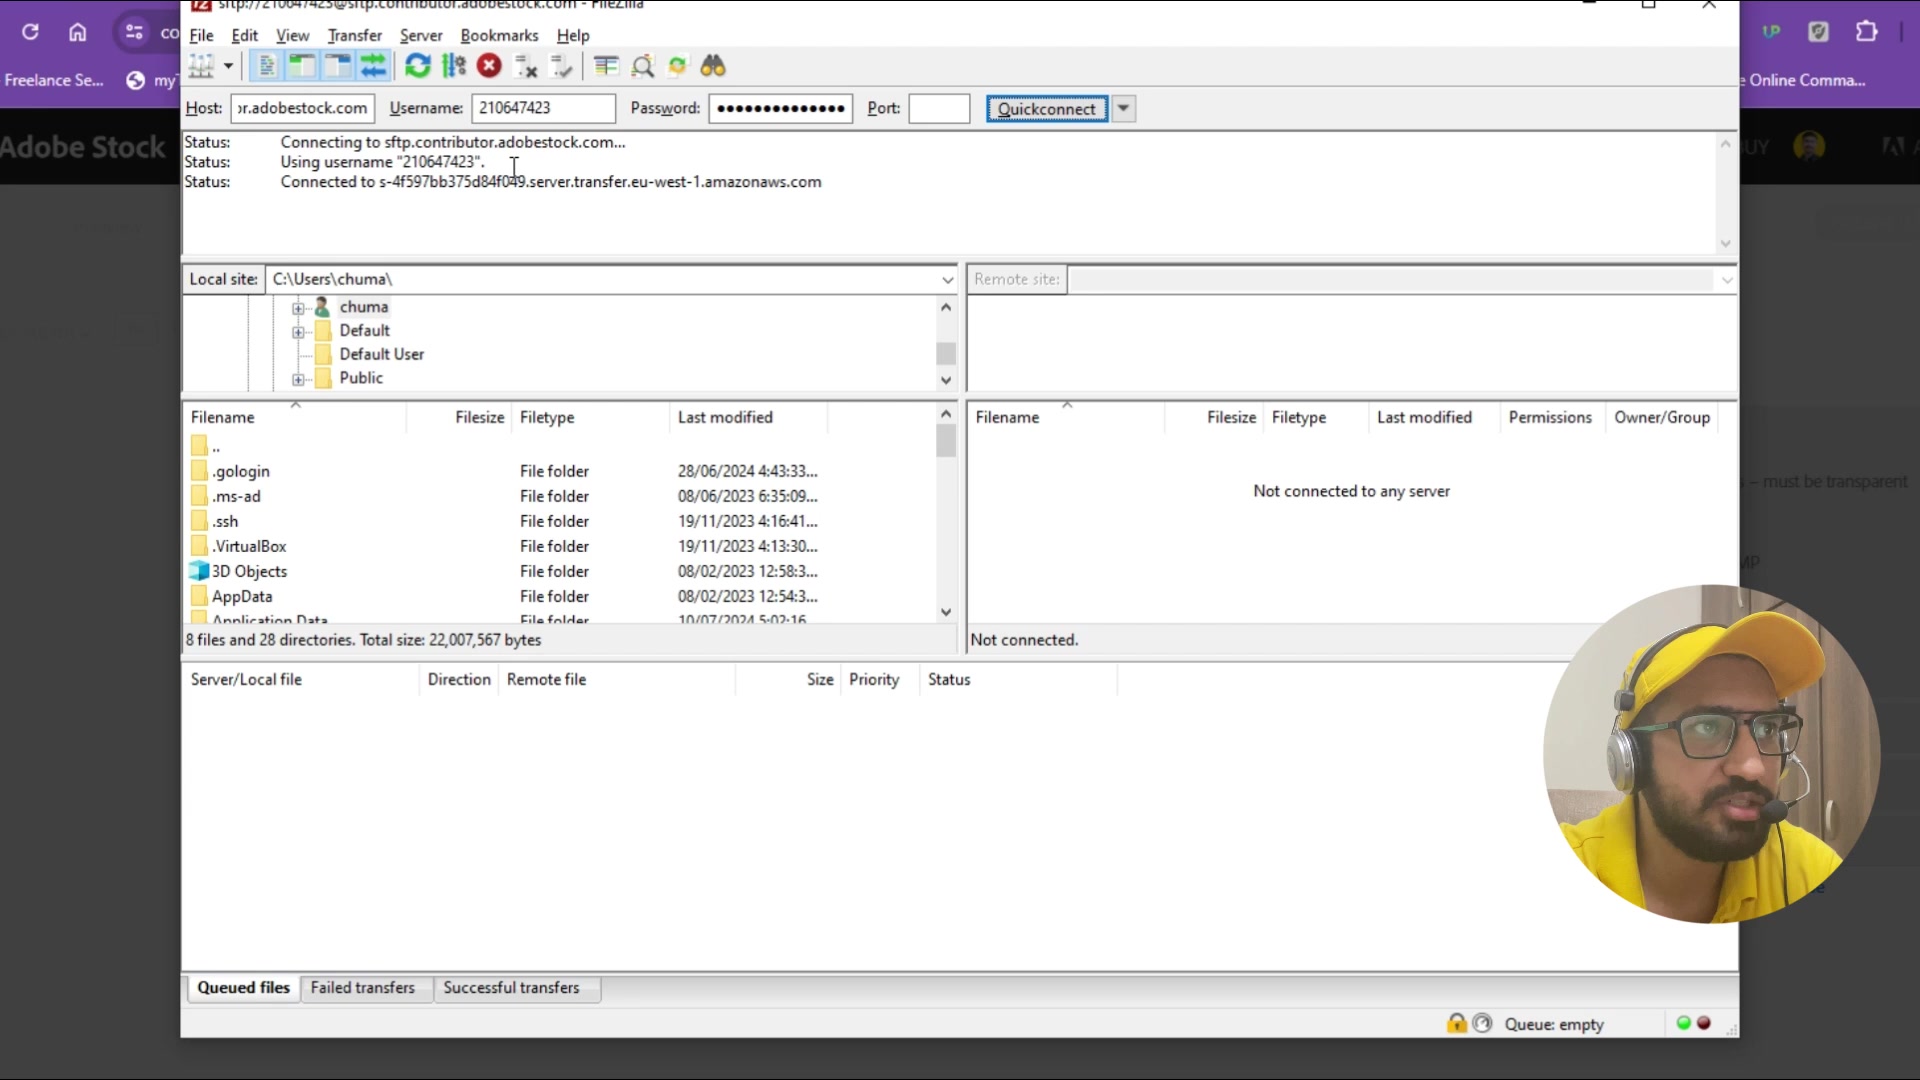This screenshot has width=1920, height=1080.
Task: Open the Site Manager dropdown arrow
Action: (x=228, y=66)
